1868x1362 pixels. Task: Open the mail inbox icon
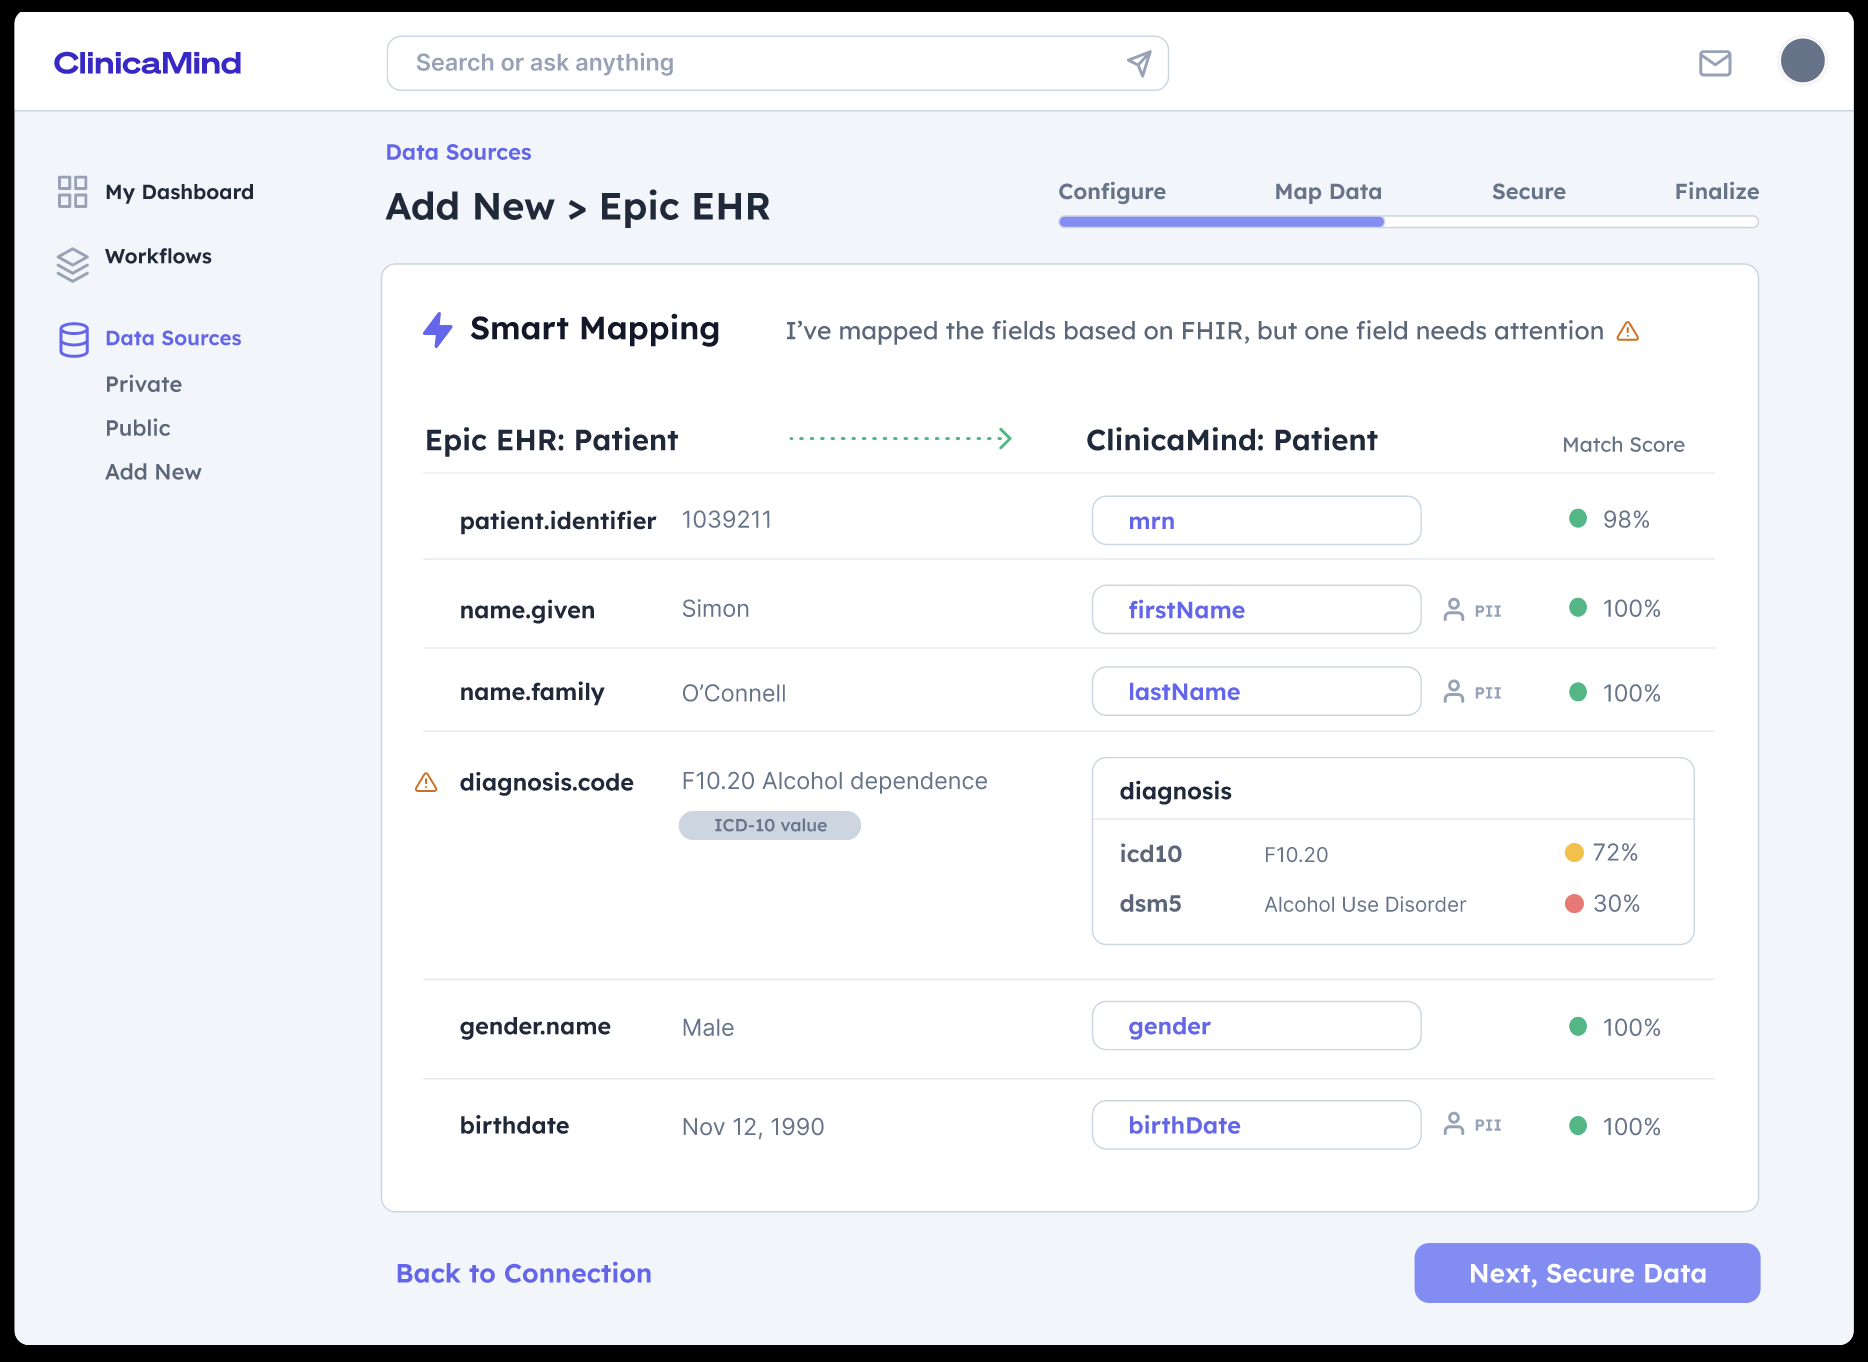pos(1715,63)
